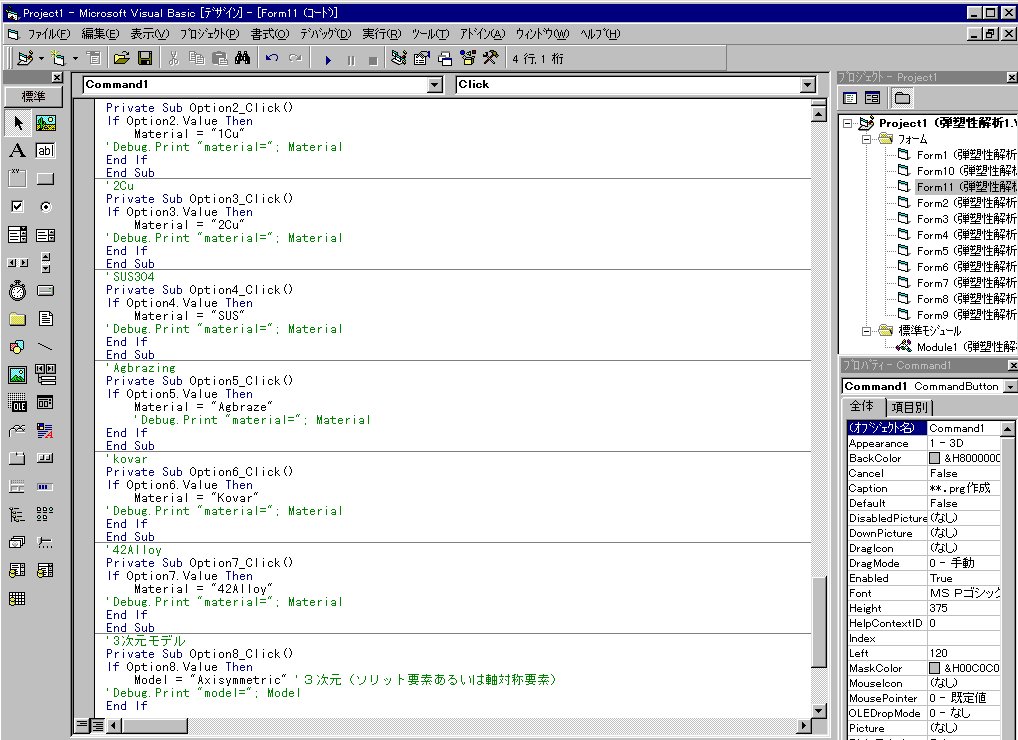Select the TextBox control tool
Image resolution: width=1018 pixels, height=740 pixels.
click(x=45, y=151)
